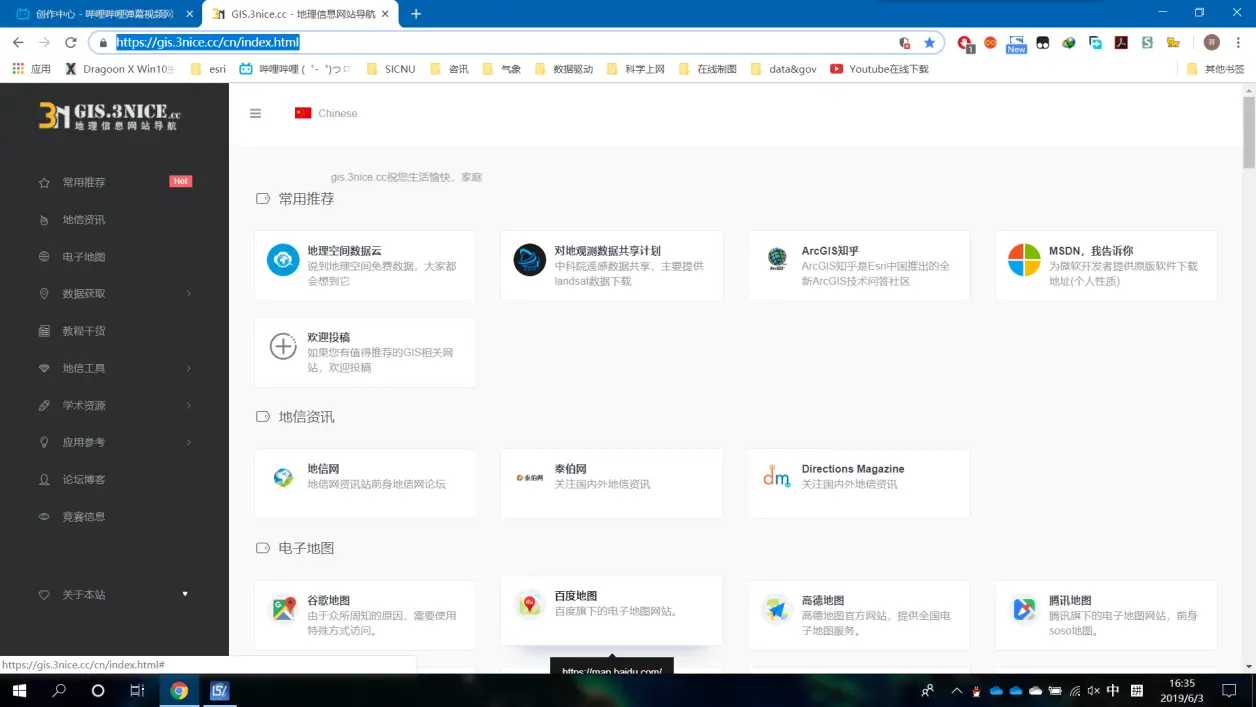Click the page vertical scrollbar thumb

pyautogui.click(x=1249, y=132)
